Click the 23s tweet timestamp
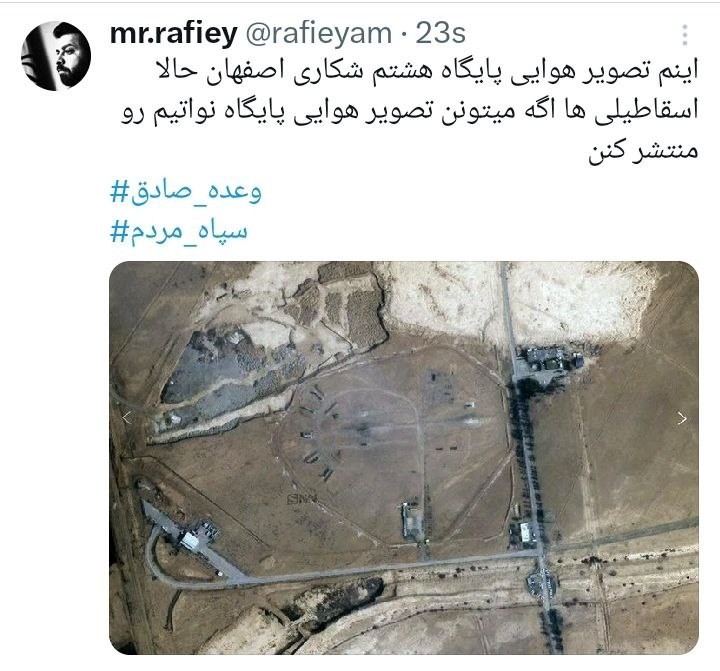 440,34
